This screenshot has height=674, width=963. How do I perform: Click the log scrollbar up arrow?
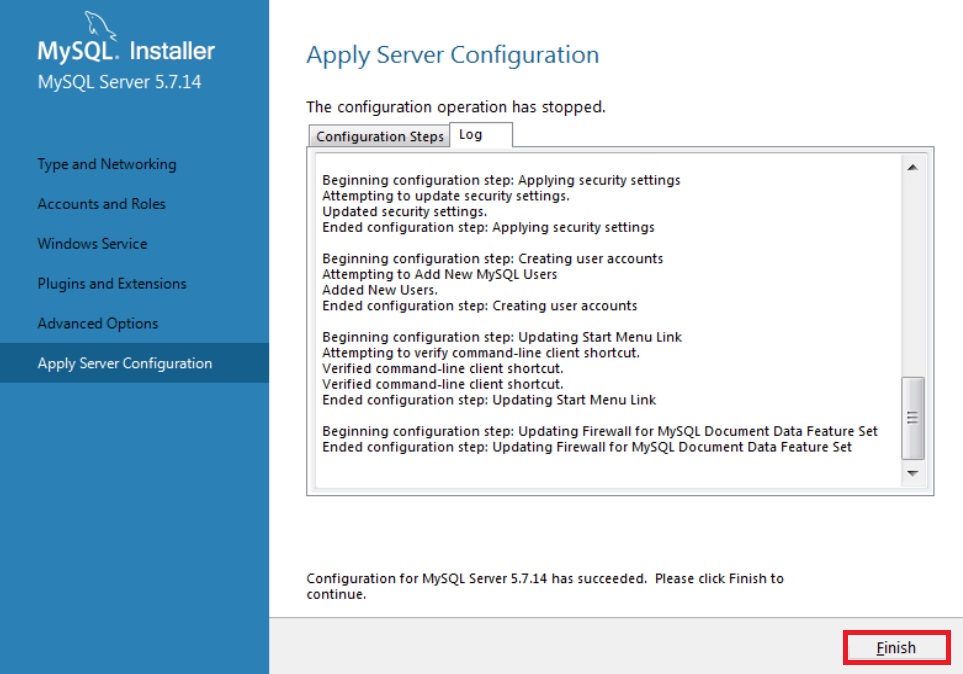click(913, 167)
